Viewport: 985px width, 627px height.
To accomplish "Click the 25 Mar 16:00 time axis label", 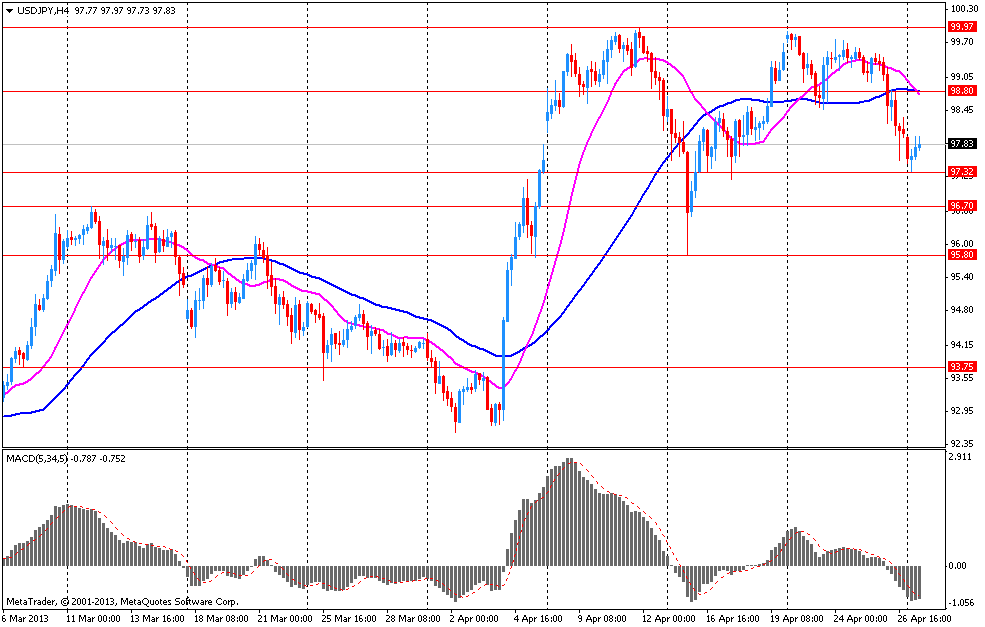I will pyautogui.click(x=349, y=619).
